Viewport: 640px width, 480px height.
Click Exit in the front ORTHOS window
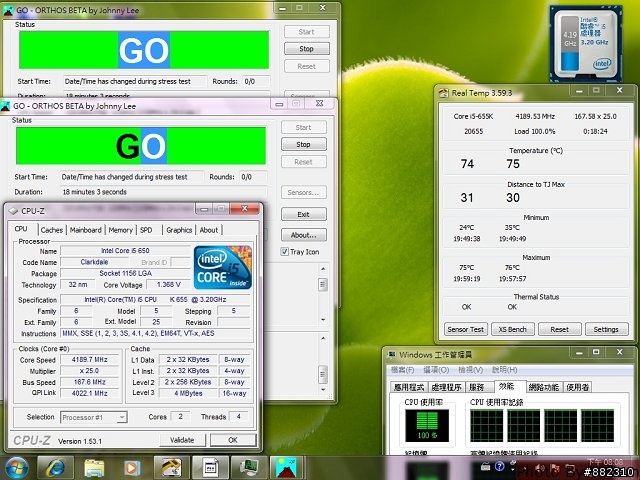pos(303,214)
